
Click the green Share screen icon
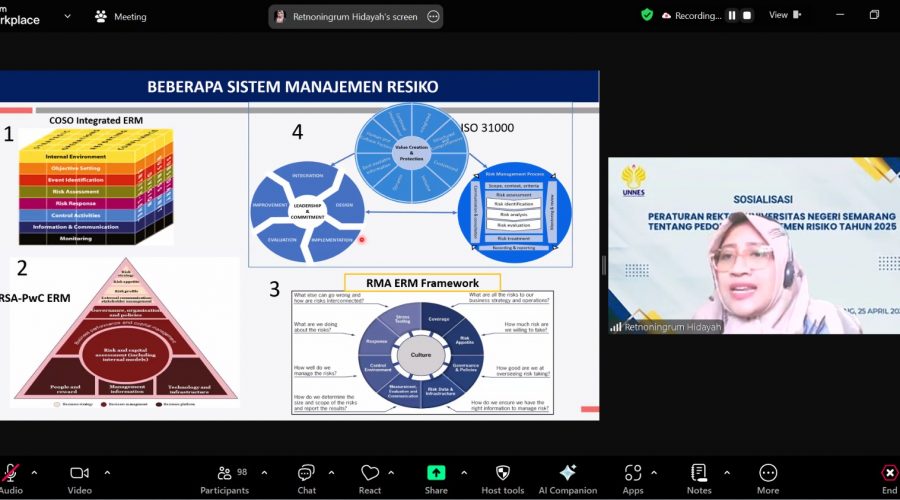tap(436, 473)
